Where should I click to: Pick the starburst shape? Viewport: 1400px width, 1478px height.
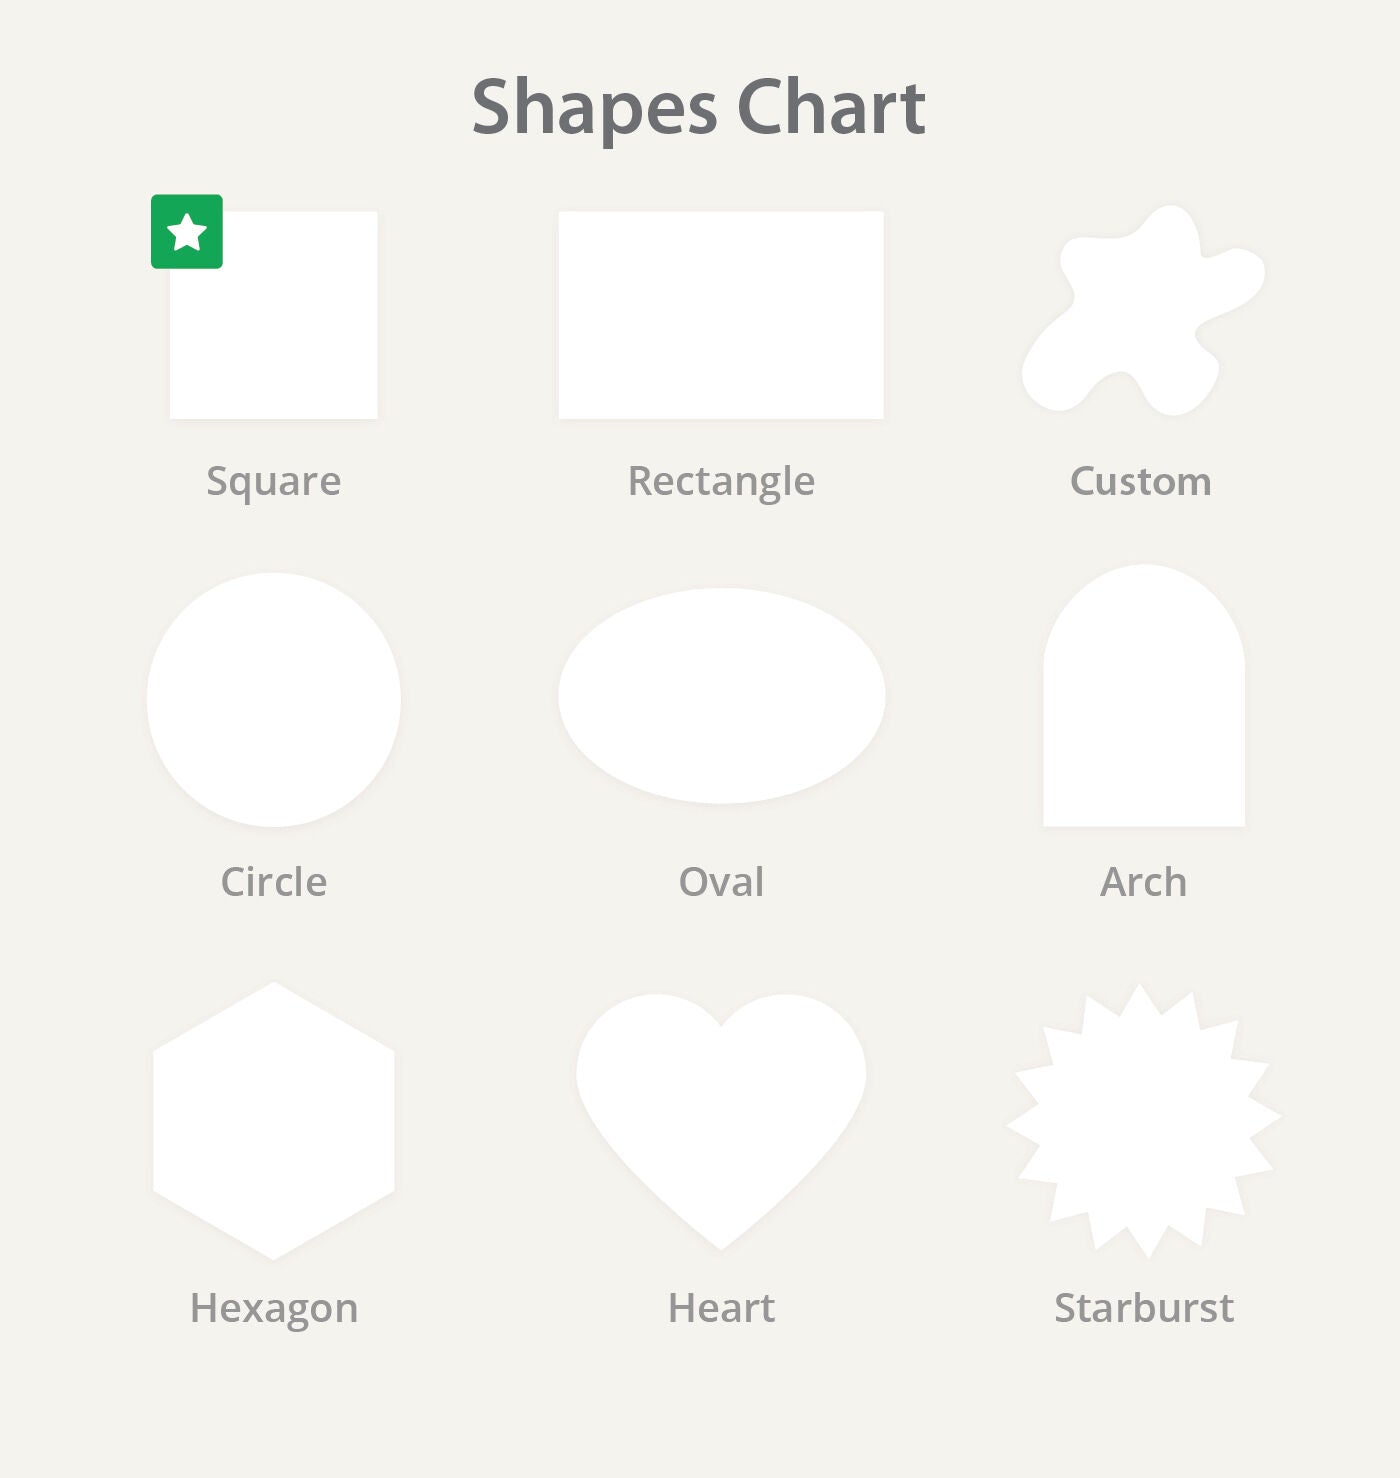tap(1144, 1121)
